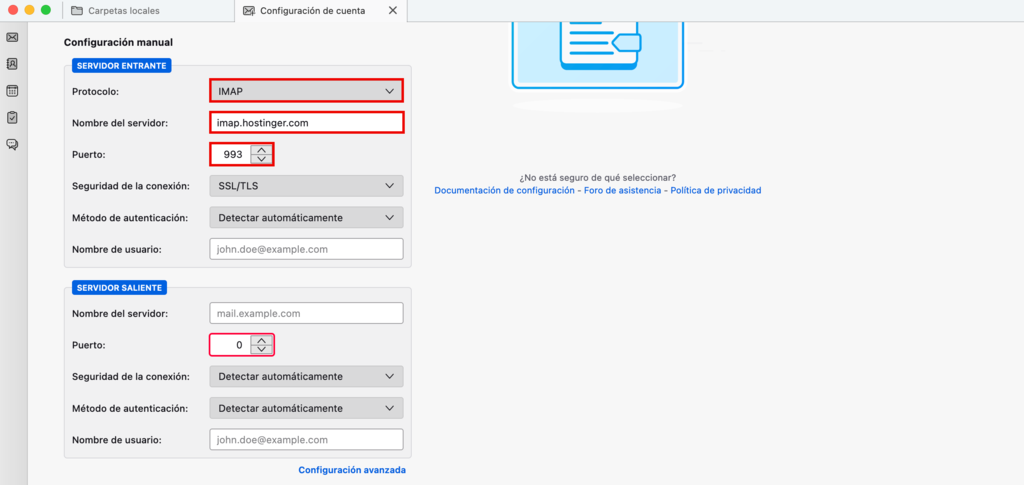Open outgoing Seguridad de la conexión dropdown
Image resolution: width=1024 pixels, height=485 pixels.
[306, 377]
